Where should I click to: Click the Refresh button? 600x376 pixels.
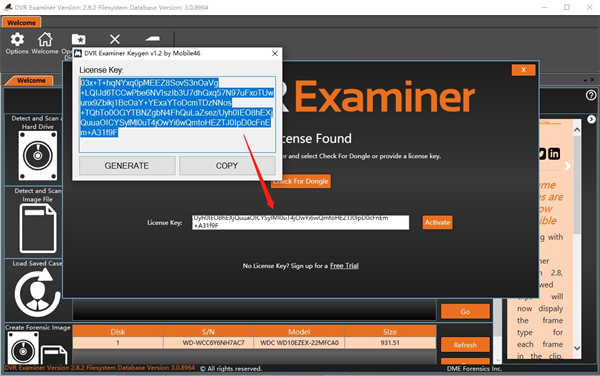pos(465,345)
